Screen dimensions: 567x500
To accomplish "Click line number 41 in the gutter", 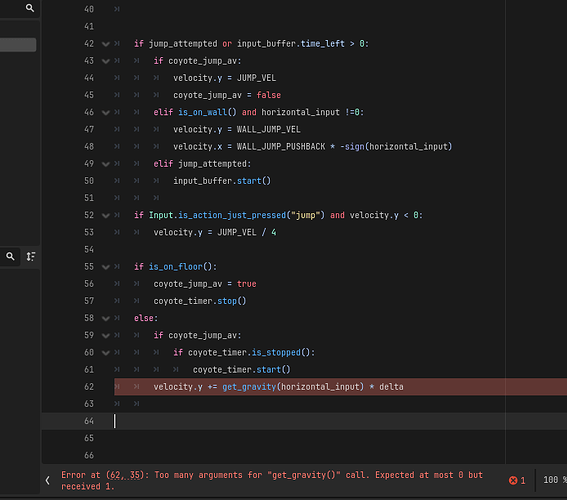I will coord(89,27).
